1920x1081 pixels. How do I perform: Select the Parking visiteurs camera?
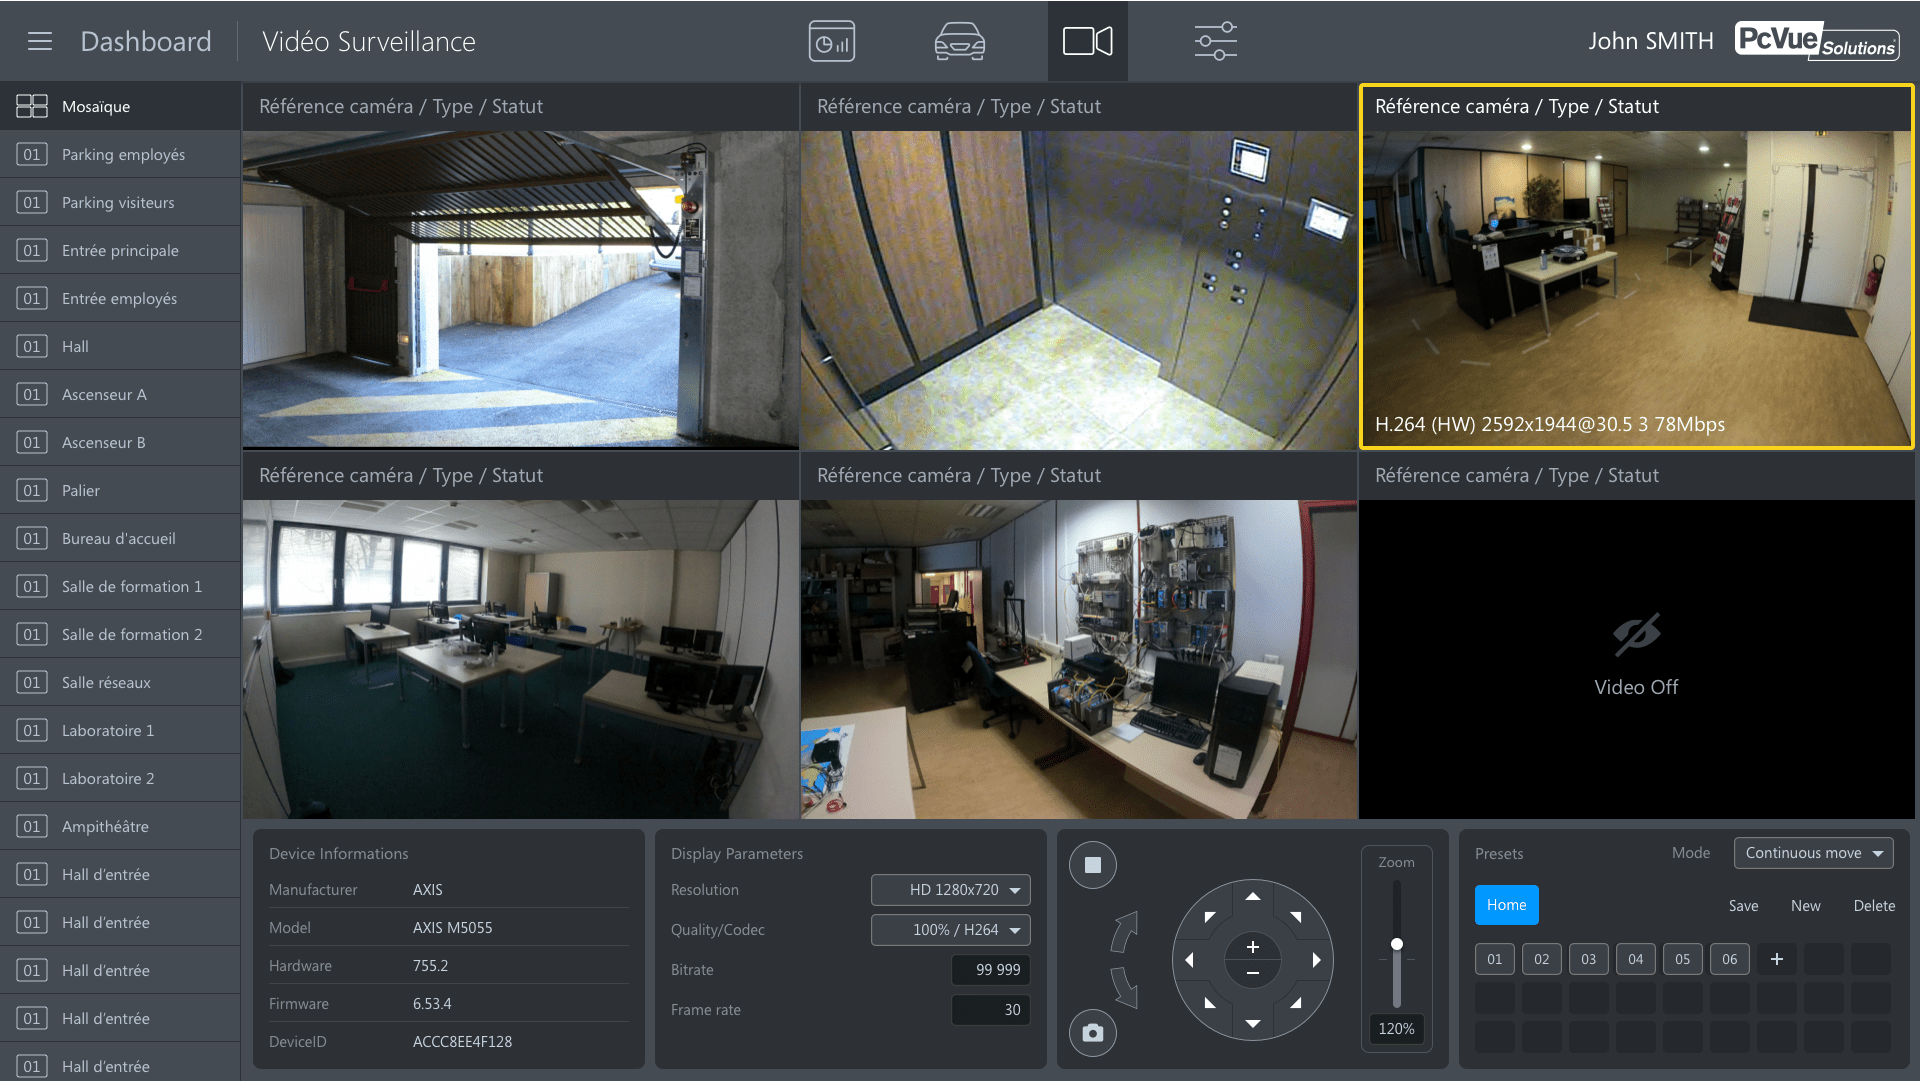(x=118, y=202)
